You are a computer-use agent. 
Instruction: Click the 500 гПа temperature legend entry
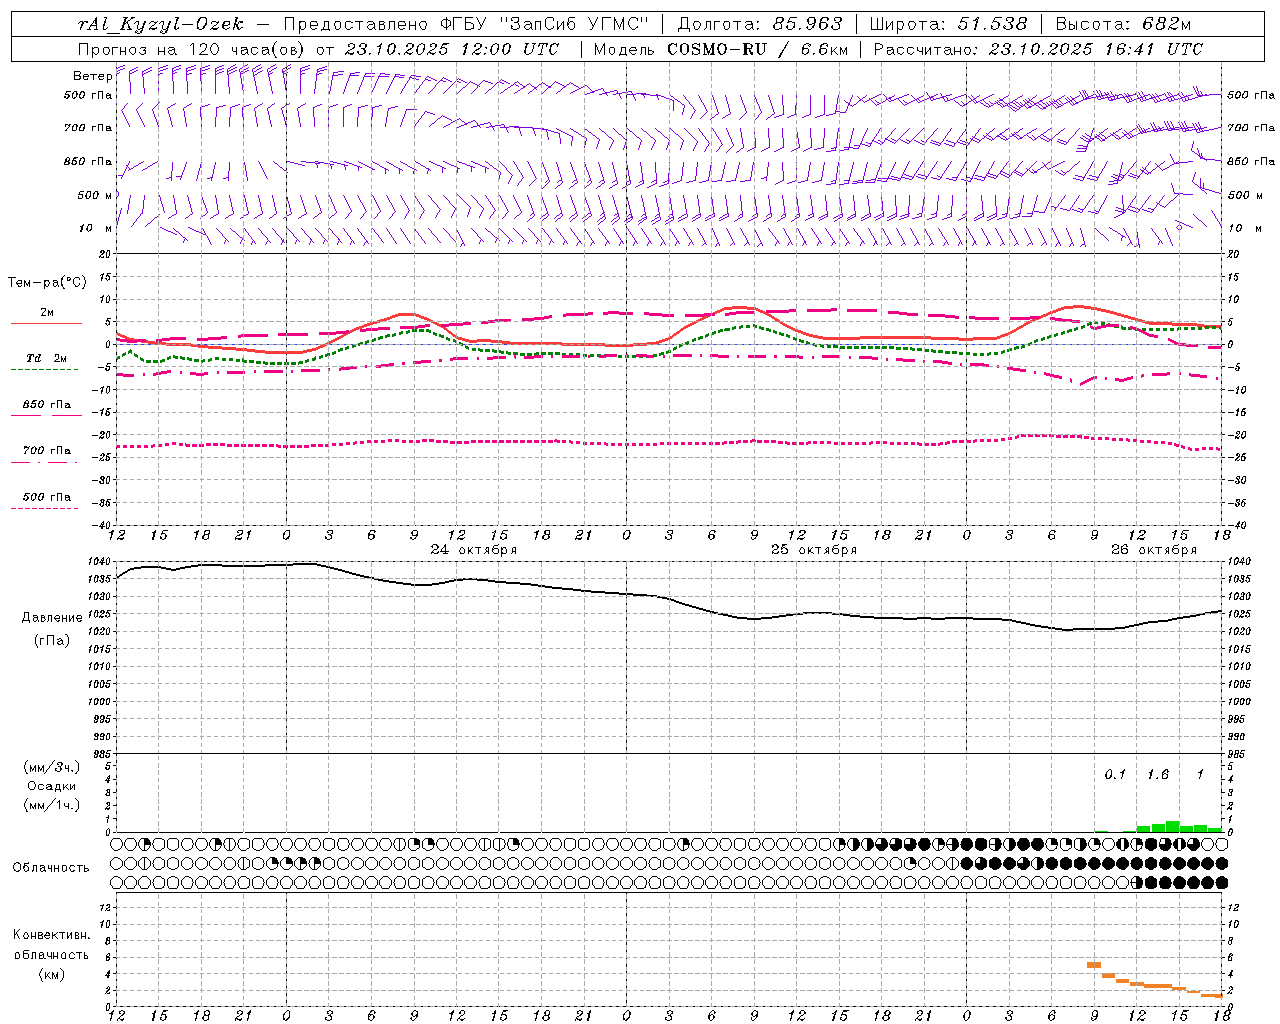point(46,497)
